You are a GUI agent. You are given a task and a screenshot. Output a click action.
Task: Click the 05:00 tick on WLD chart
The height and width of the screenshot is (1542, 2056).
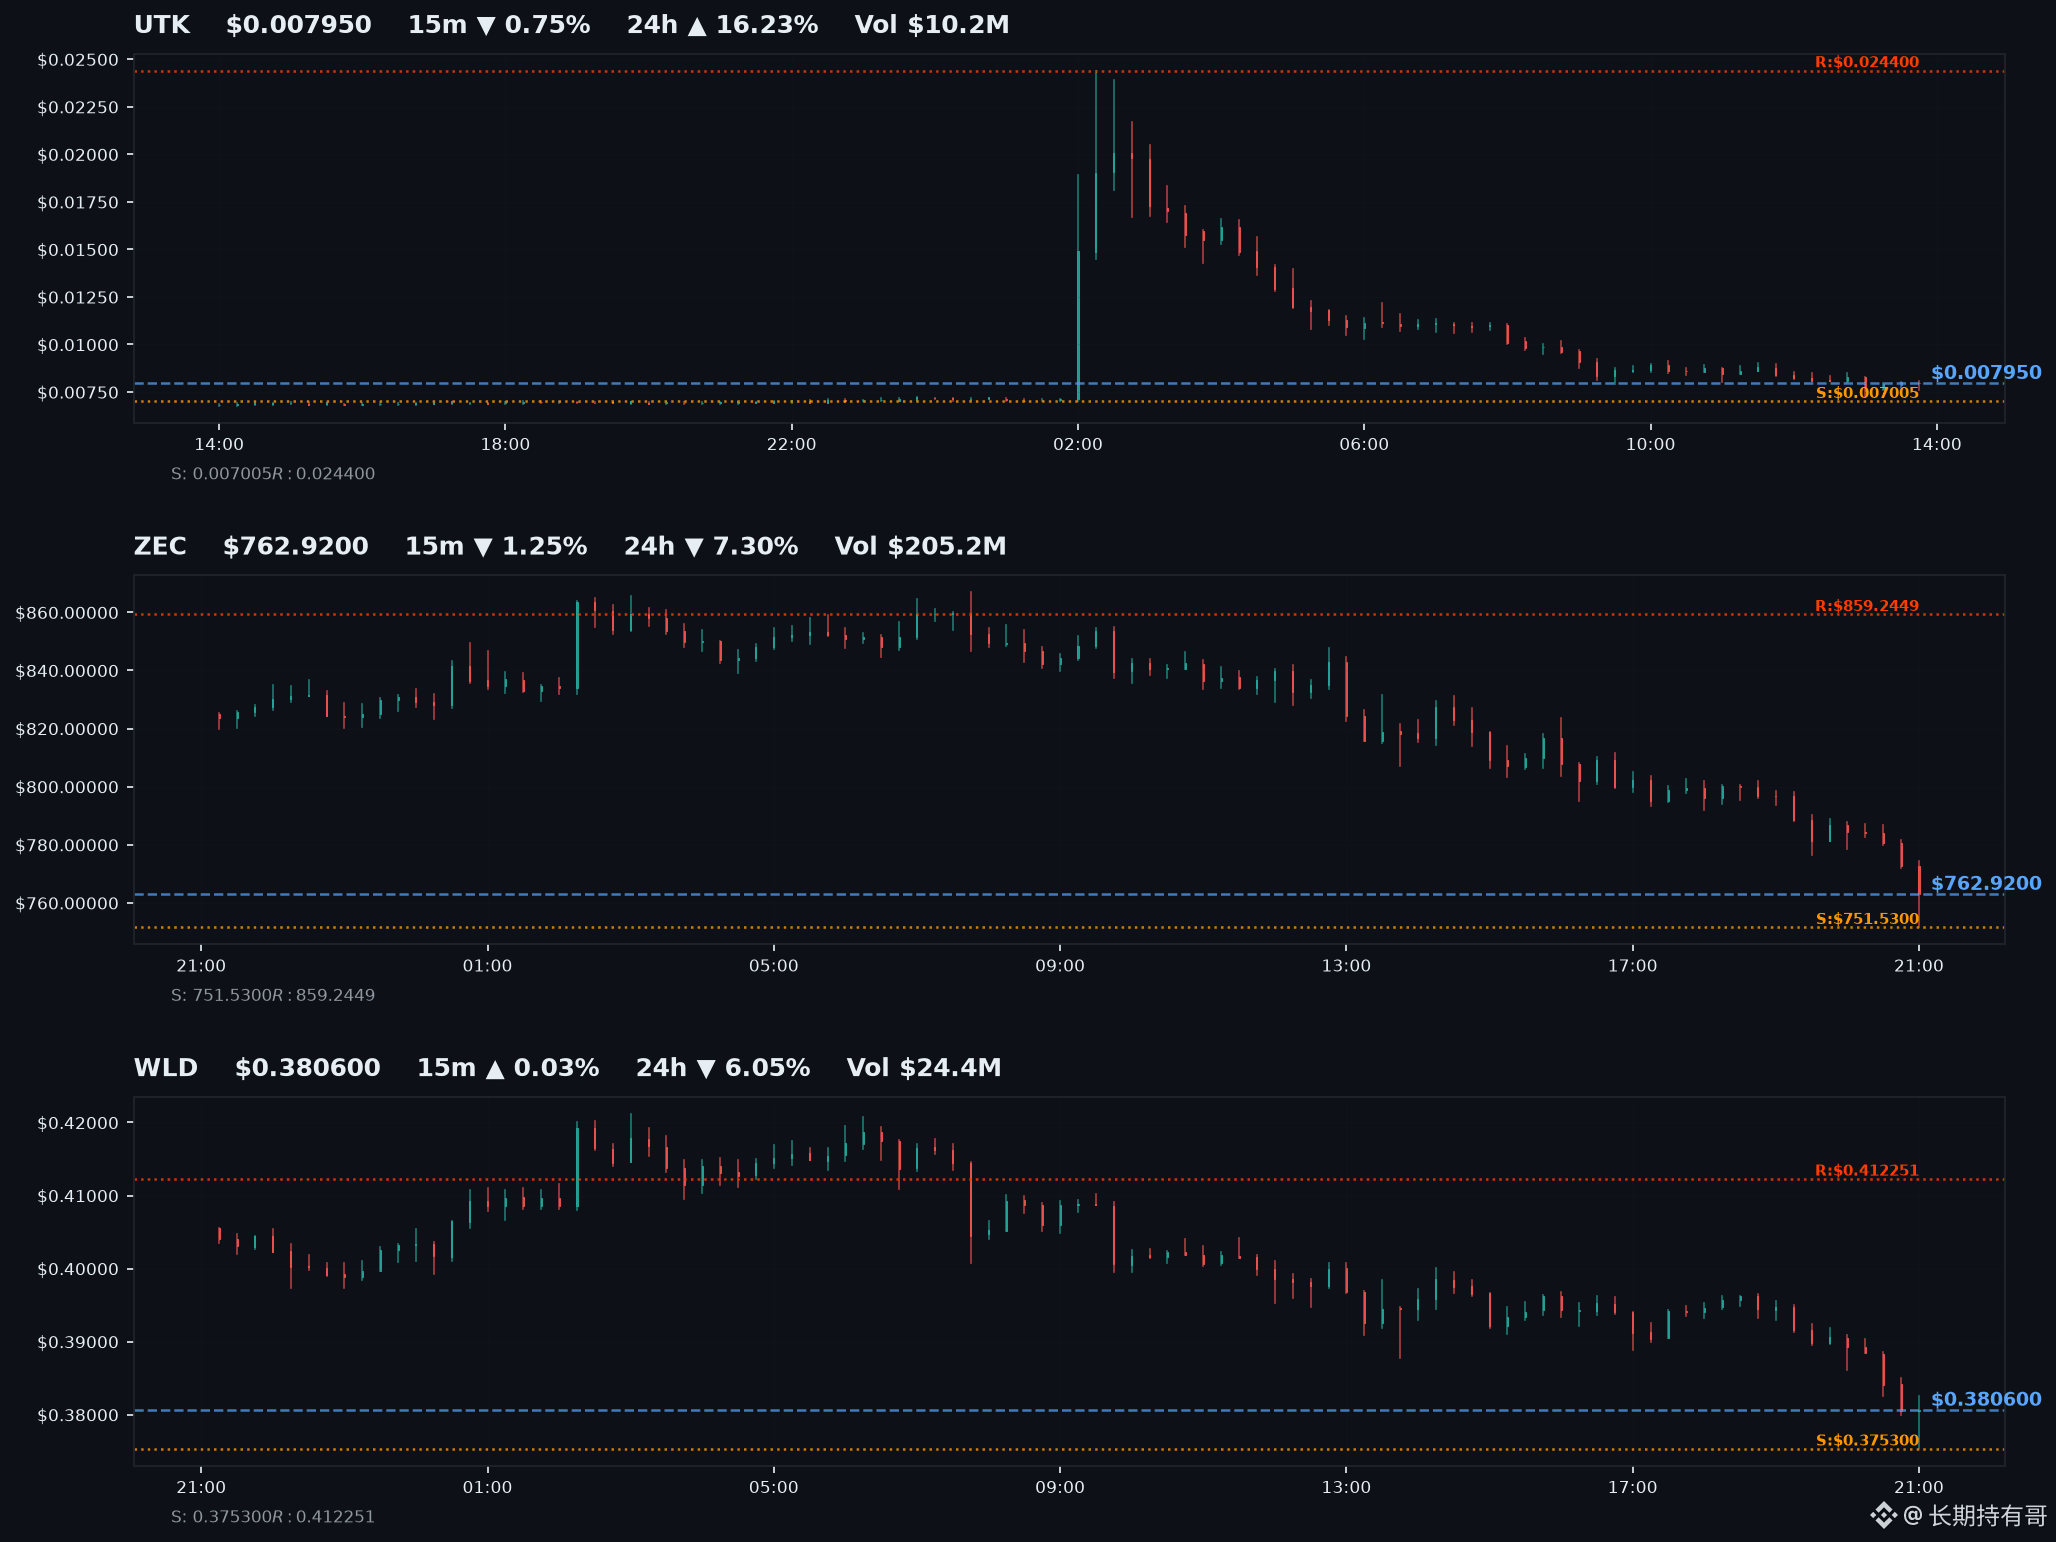774,1488
